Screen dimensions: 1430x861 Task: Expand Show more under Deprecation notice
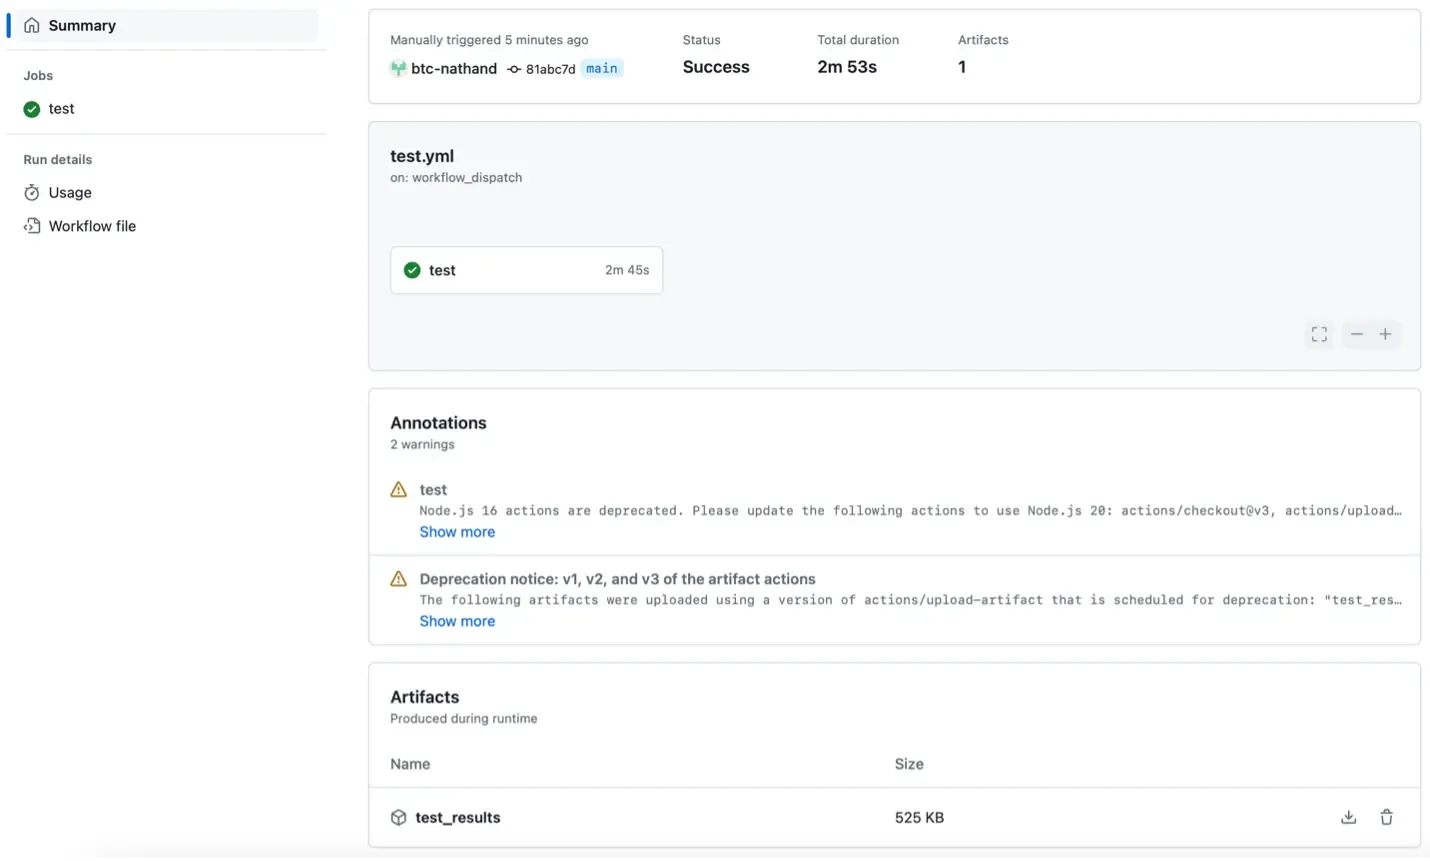[x=457, y=621]
